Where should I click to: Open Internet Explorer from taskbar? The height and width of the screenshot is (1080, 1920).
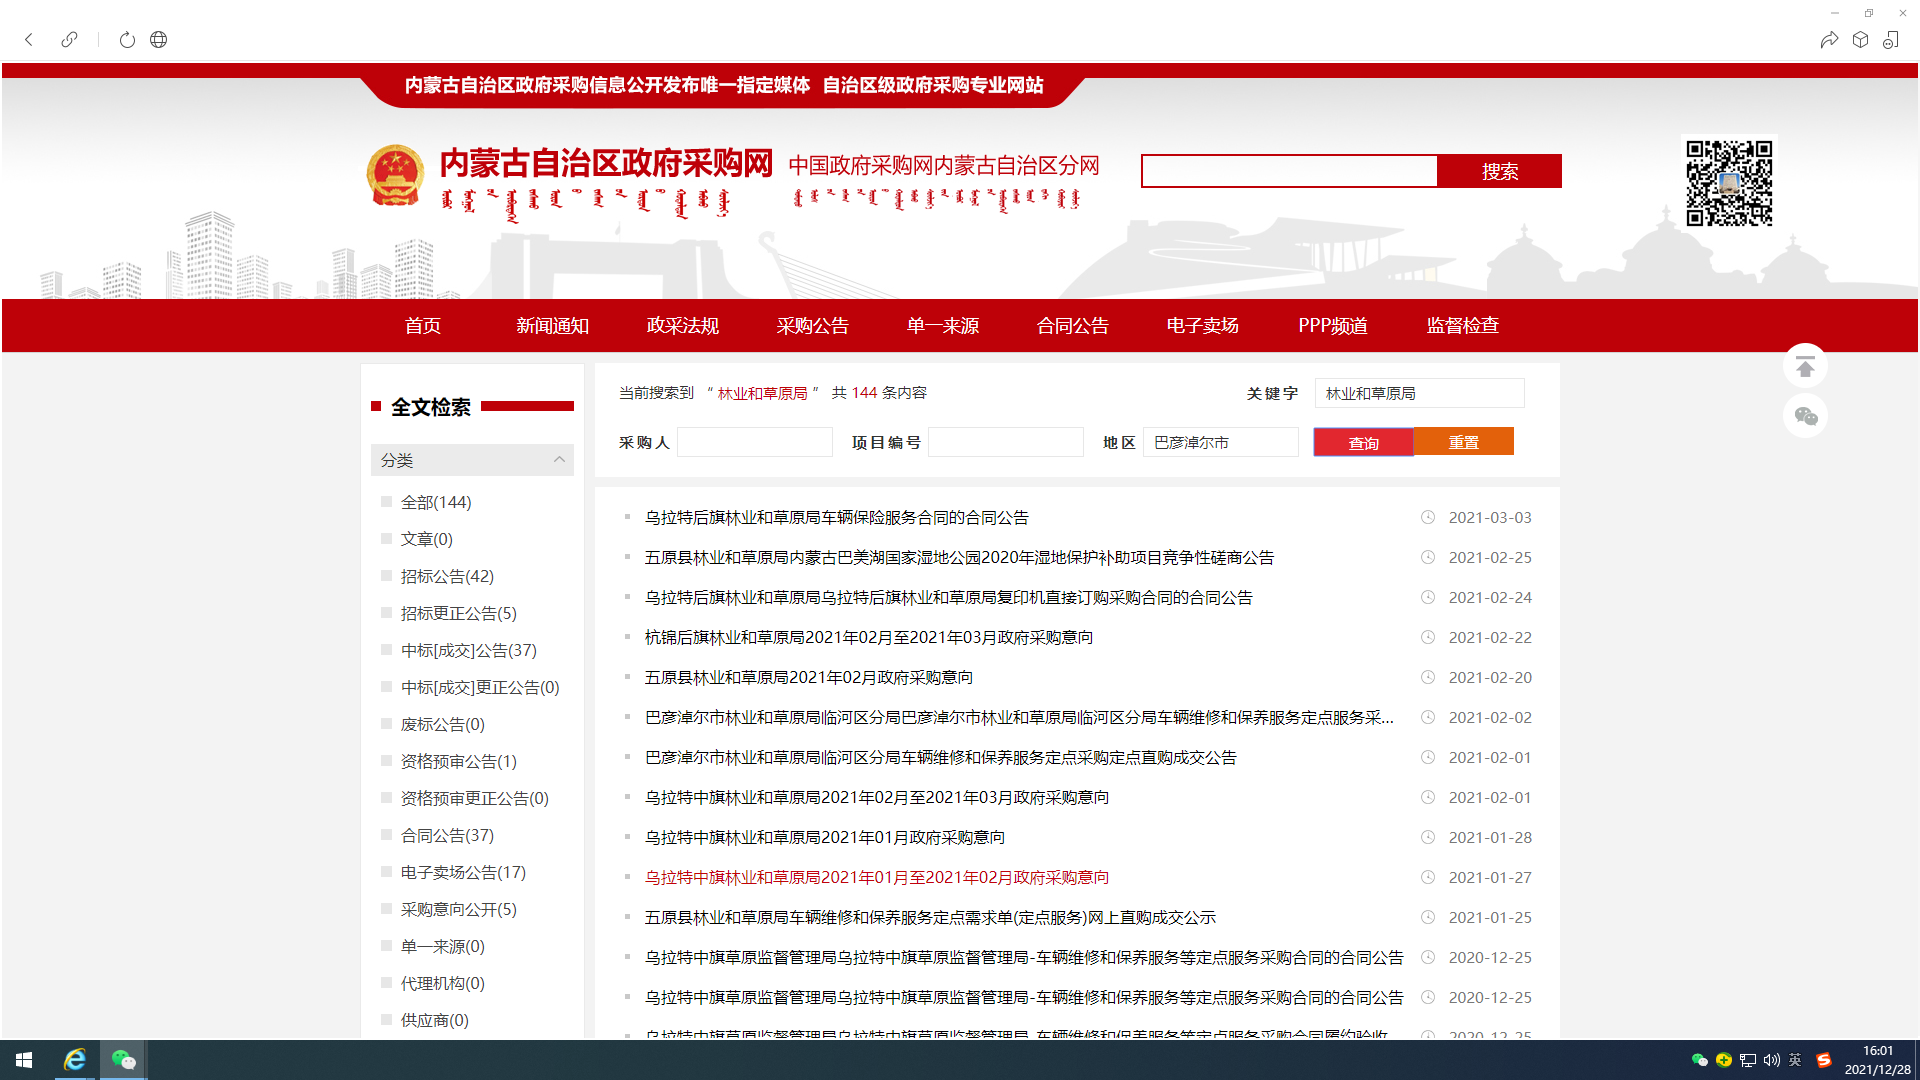click(74, 1060)
